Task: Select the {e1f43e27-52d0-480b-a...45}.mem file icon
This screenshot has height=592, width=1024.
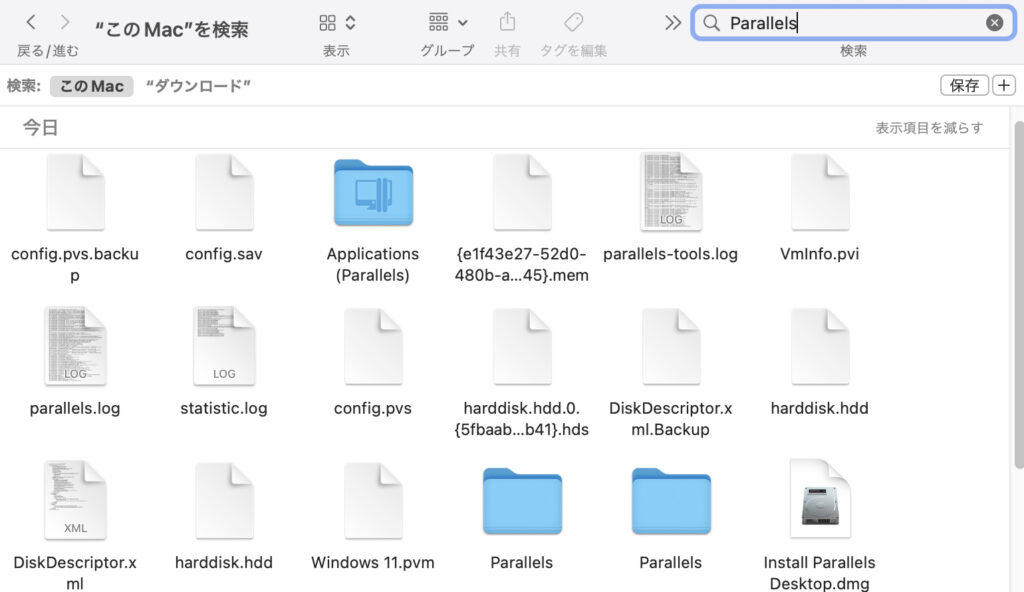Action: pos(522,193)
